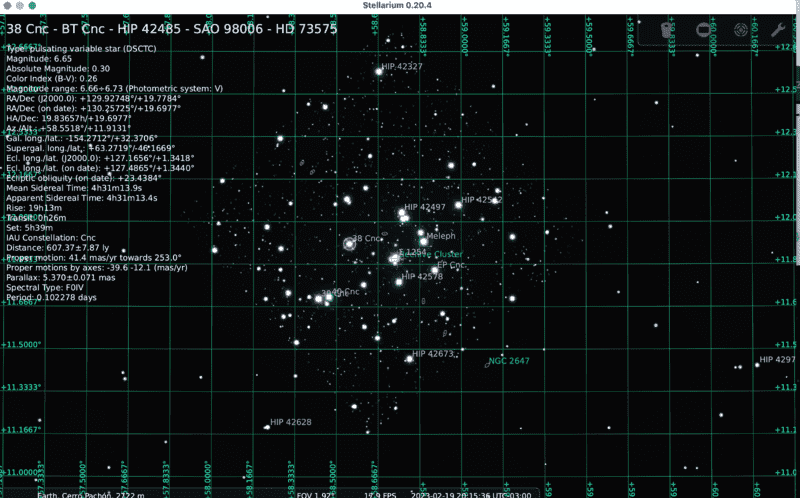Select the star labeled HIP 42497

pos(401,212)
